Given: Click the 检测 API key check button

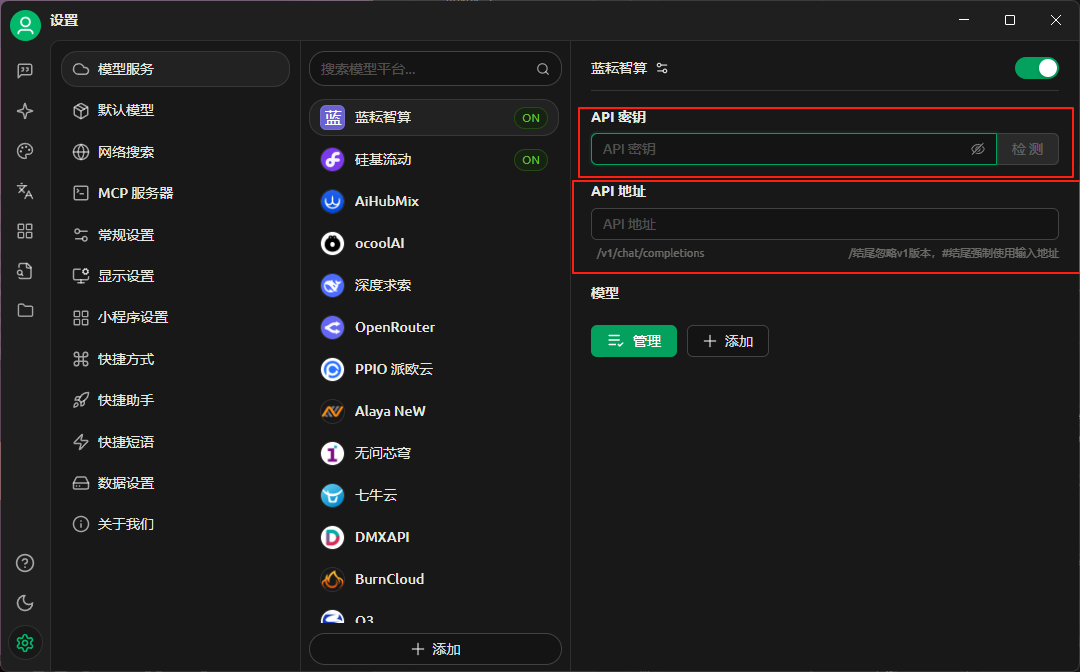Looking at the screenshot, I should pos(1027,149).
